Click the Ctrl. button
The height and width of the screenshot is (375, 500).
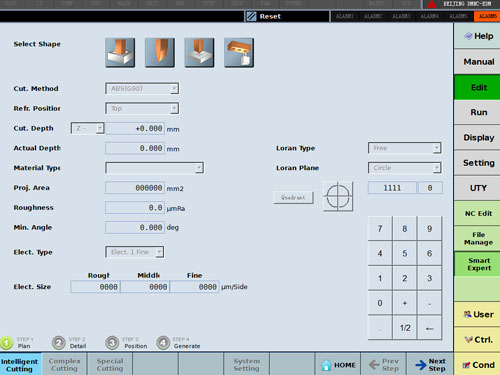[x=477, y=340]
